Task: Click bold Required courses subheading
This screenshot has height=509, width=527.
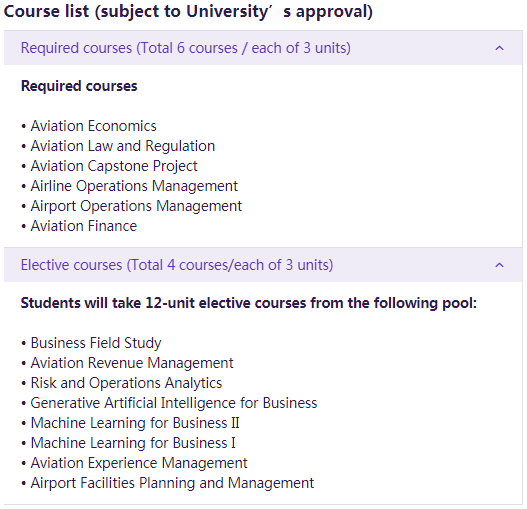Action: pyautogui.click(x=79, y=86)
